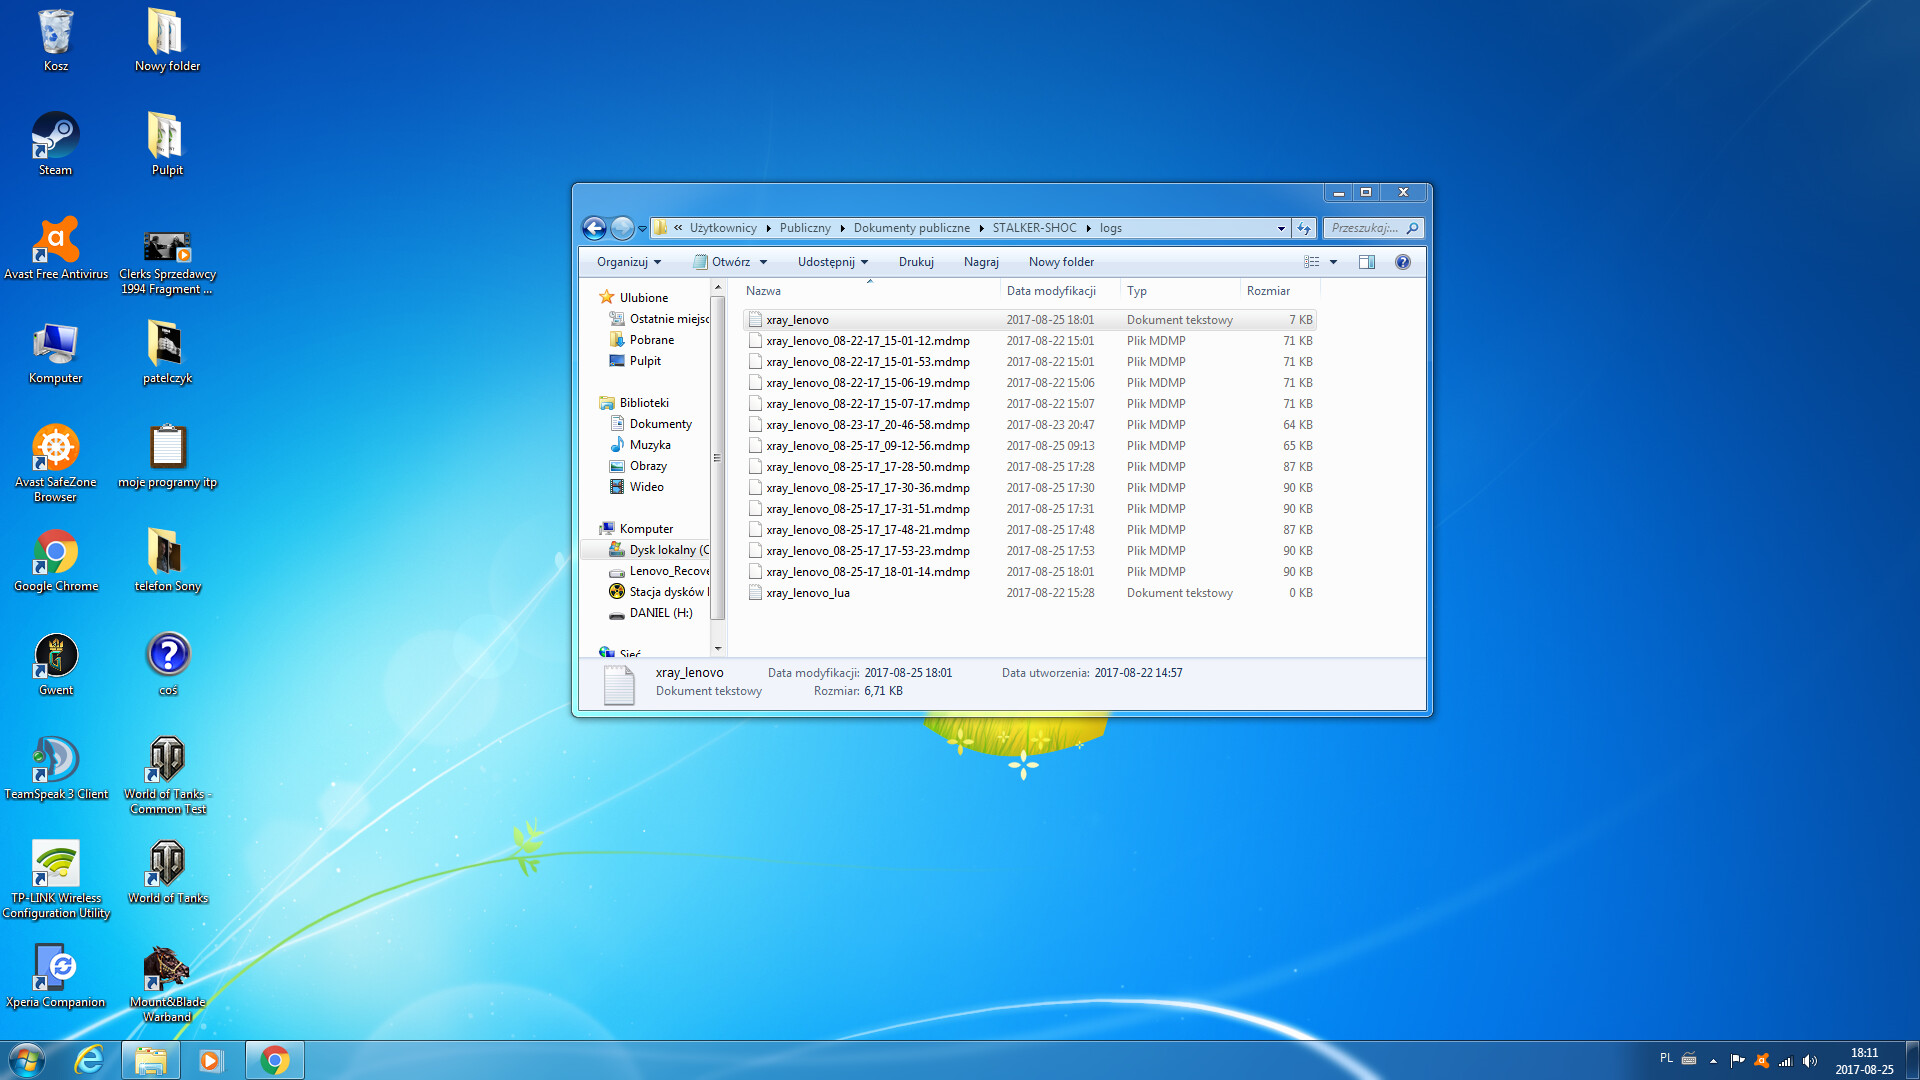Screen dimensions: 1920x1080
Task: Sort by Data modyfikacji column header
Action: [x=1050, y=291]
